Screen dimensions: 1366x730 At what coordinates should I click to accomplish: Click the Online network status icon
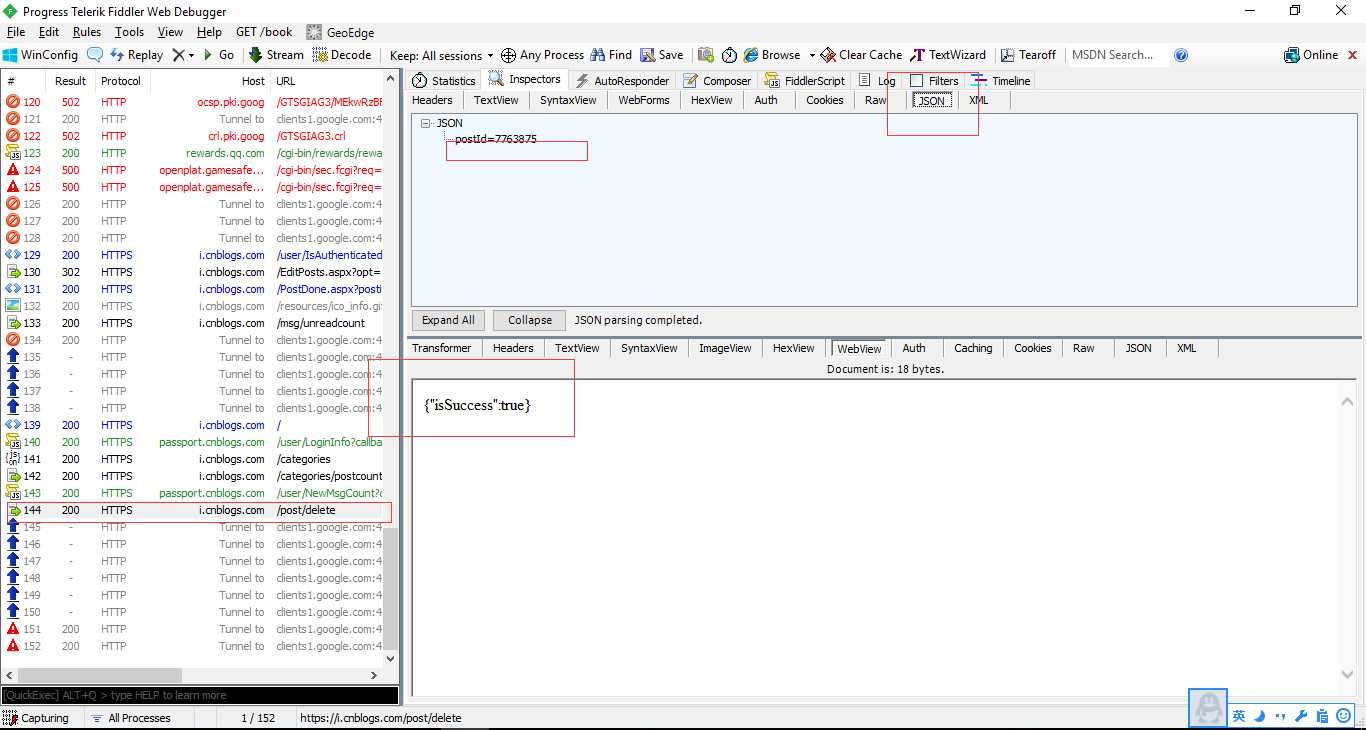[1292, 55]
